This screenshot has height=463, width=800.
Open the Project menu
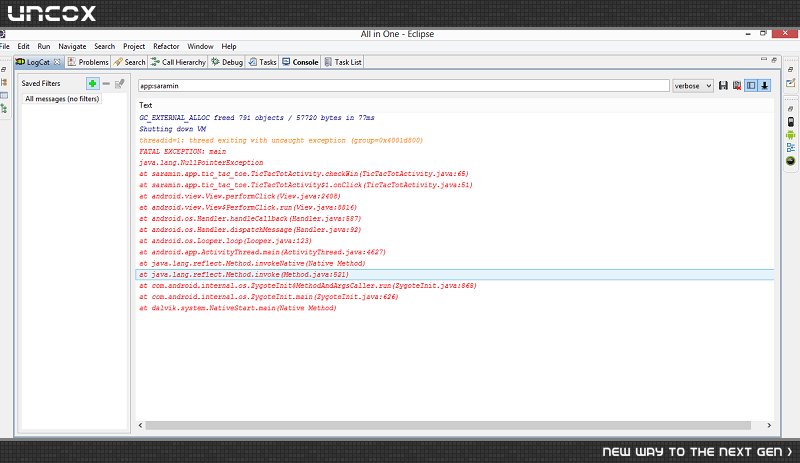coord(134,46)
